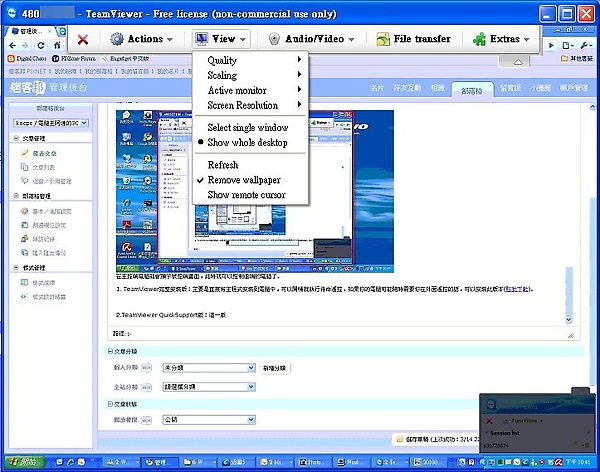Collapse the first sidebar section (article management)
The width and height of the screenshot is (600, 472).
tap(16, 138)
